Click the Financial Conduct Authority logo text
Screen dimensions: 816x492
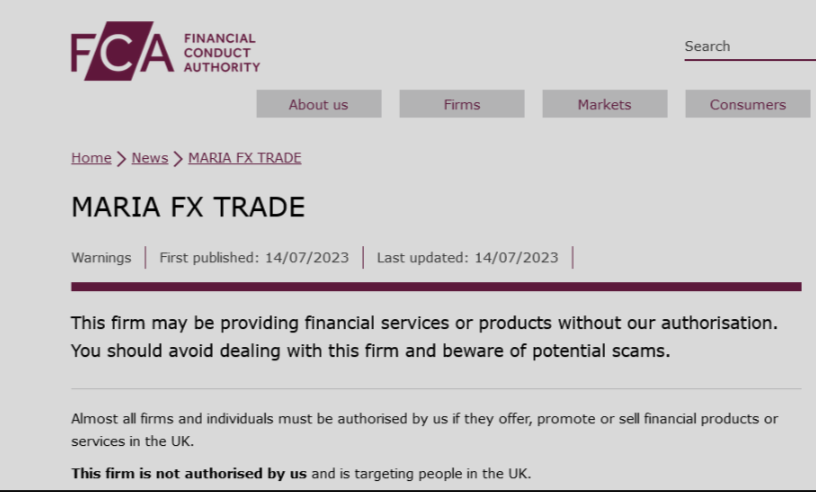(x=221, y=53)
